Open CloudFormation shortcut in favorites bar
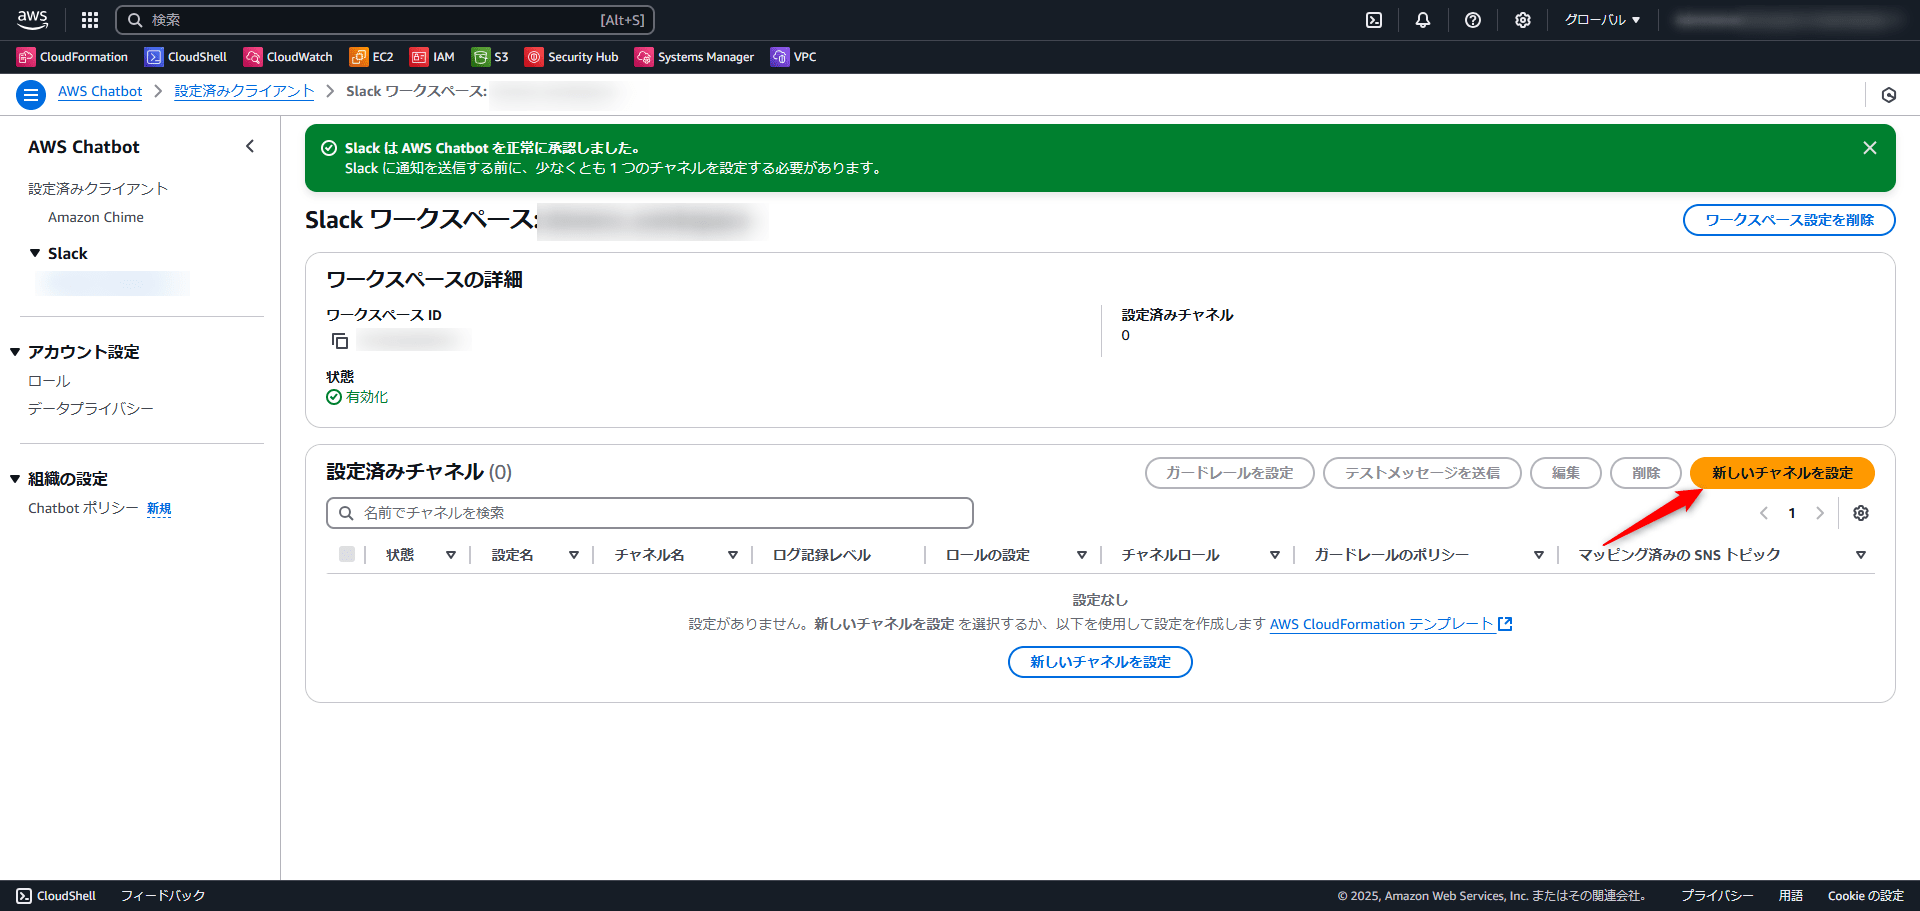Viewport: 1920px width, 911px height. click(x=72, y=57)
